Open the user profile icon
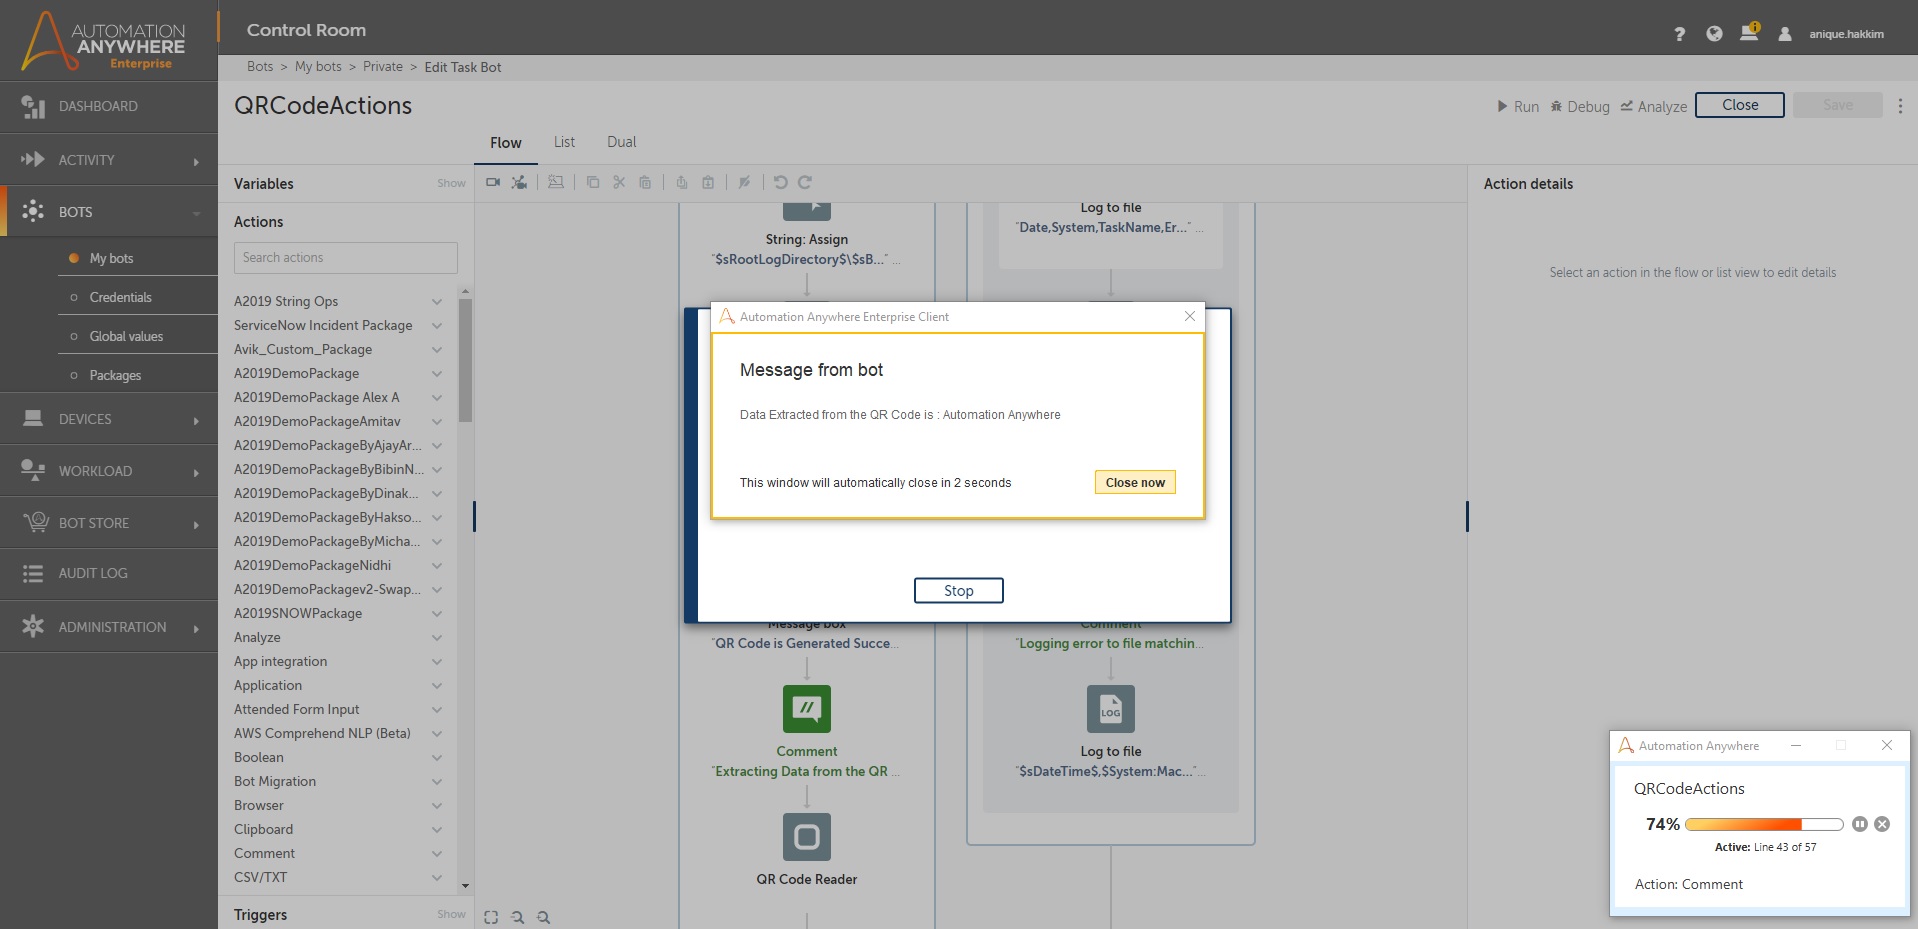The image size is (1918, 929). click(x=1784, y=34)
